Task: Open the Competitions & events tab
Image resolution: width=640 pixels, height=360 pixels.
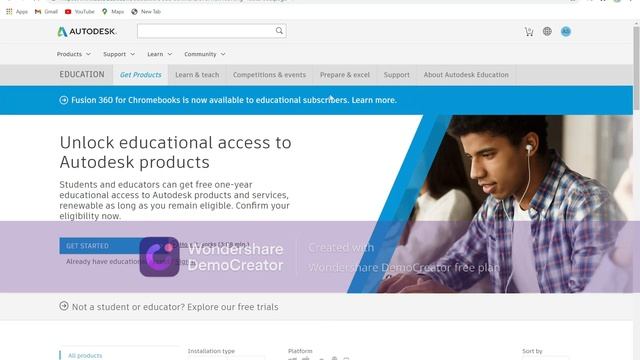Action: click(x=269, y=75)
